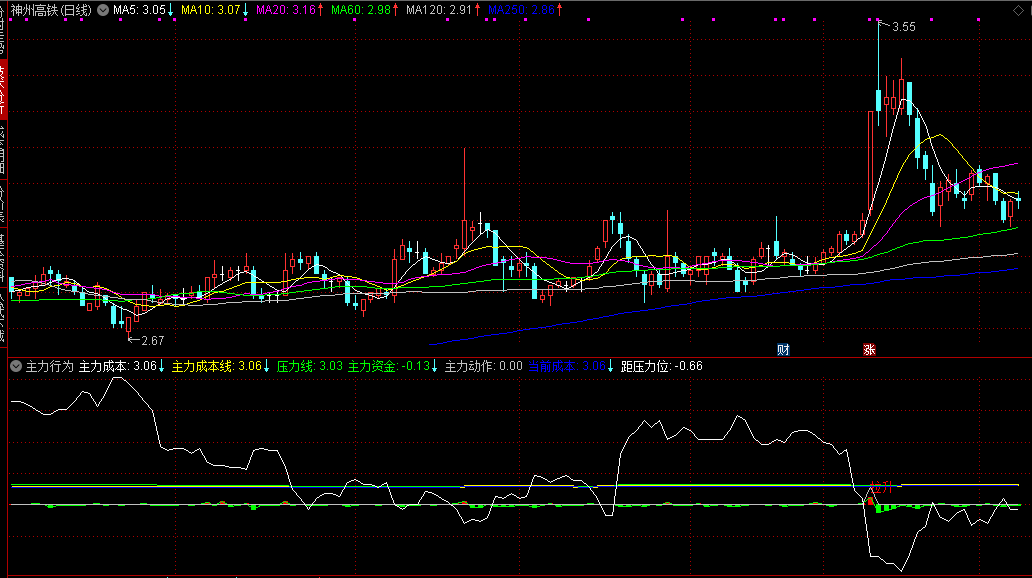Select the green MA60 moving average label

pos(360,9)
